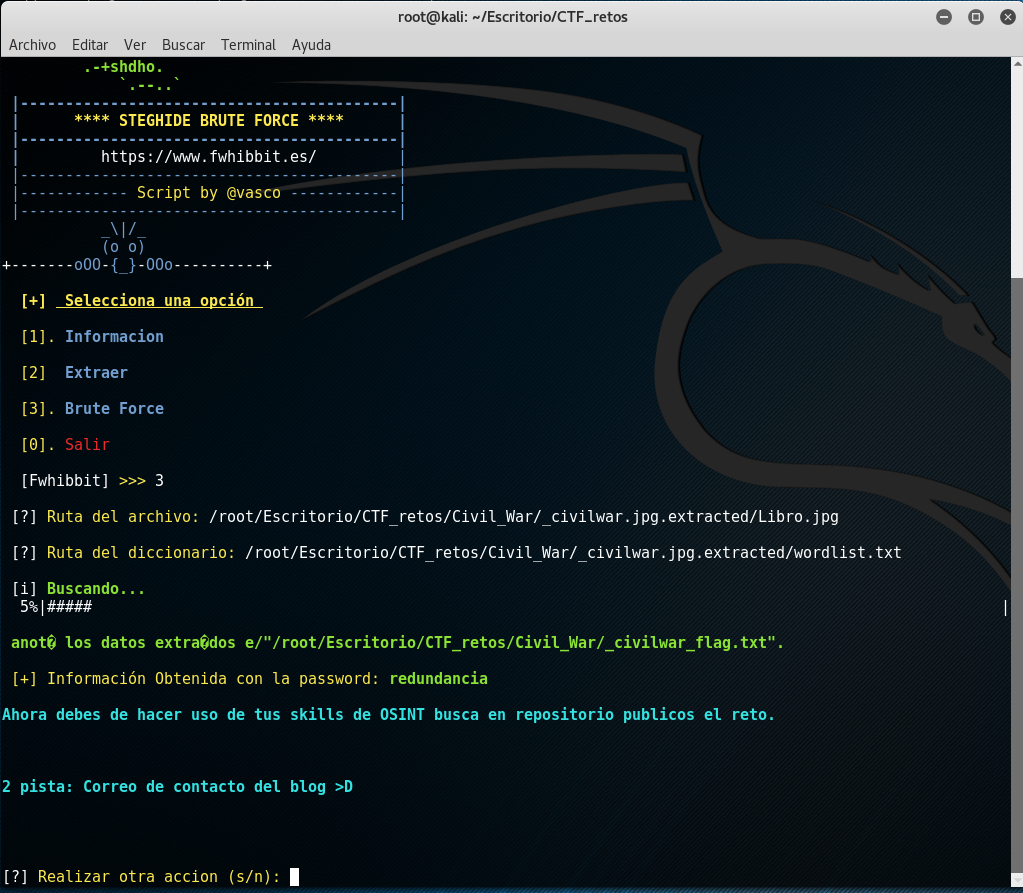The height and width of the screenshot is (893, 1023).
Task: Open the Terminal menu
Action: (248, 45)
